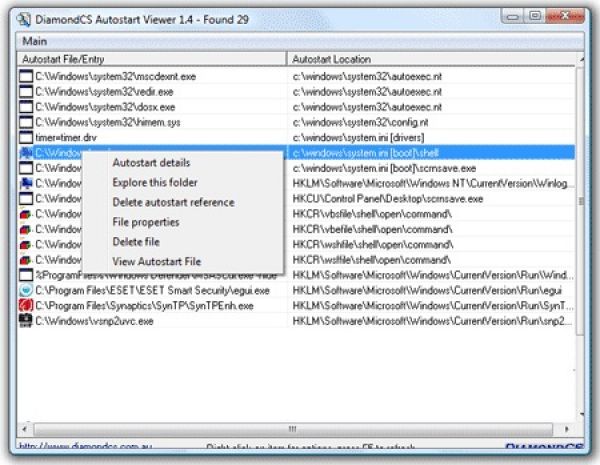Click the system.ini [boot]\scrnsave.exe location cell

tap(384, 168)
